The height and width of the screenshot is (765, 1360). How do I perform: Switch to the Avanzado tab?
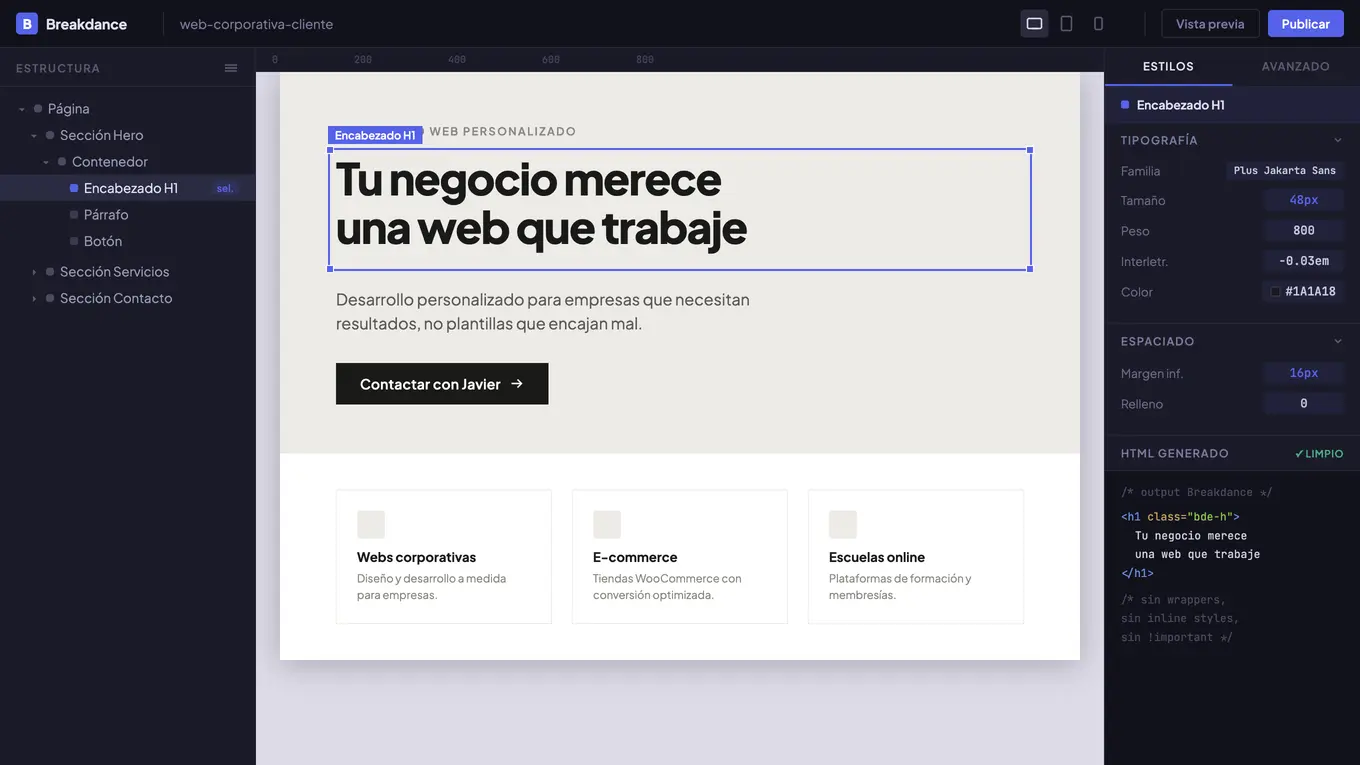pyautogui.click(x=1295, y=66)
